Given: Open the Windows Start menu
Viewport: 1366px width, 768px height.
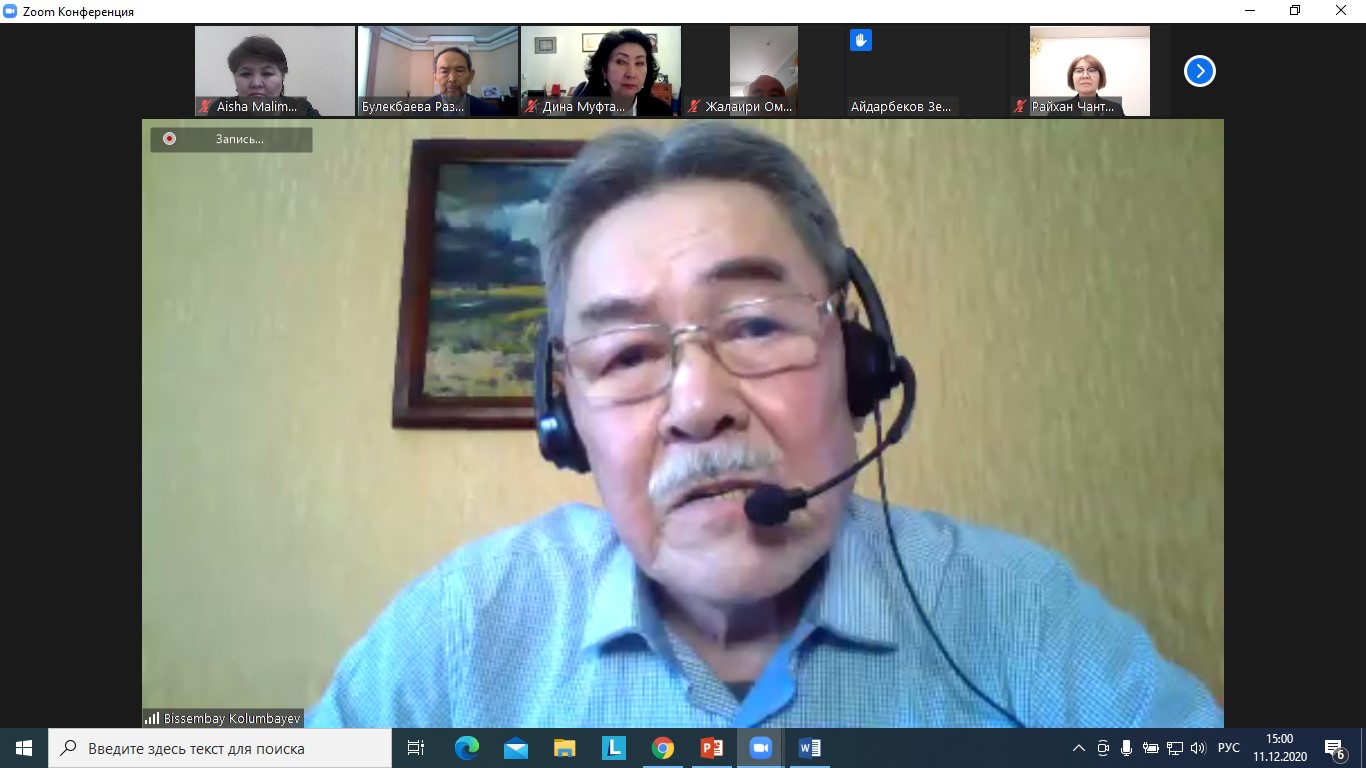Looking at the screenshot, I should click(x=24, y=748).
